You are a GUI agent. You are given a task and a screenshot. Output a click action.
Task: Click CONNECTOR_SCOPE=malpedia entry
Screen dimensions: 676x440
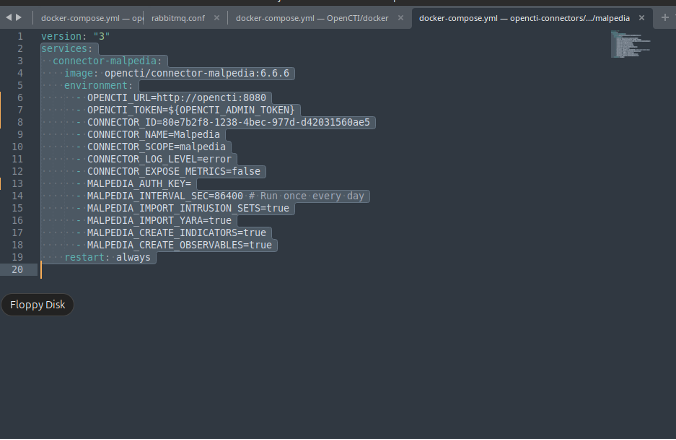[x=156, y=147]
